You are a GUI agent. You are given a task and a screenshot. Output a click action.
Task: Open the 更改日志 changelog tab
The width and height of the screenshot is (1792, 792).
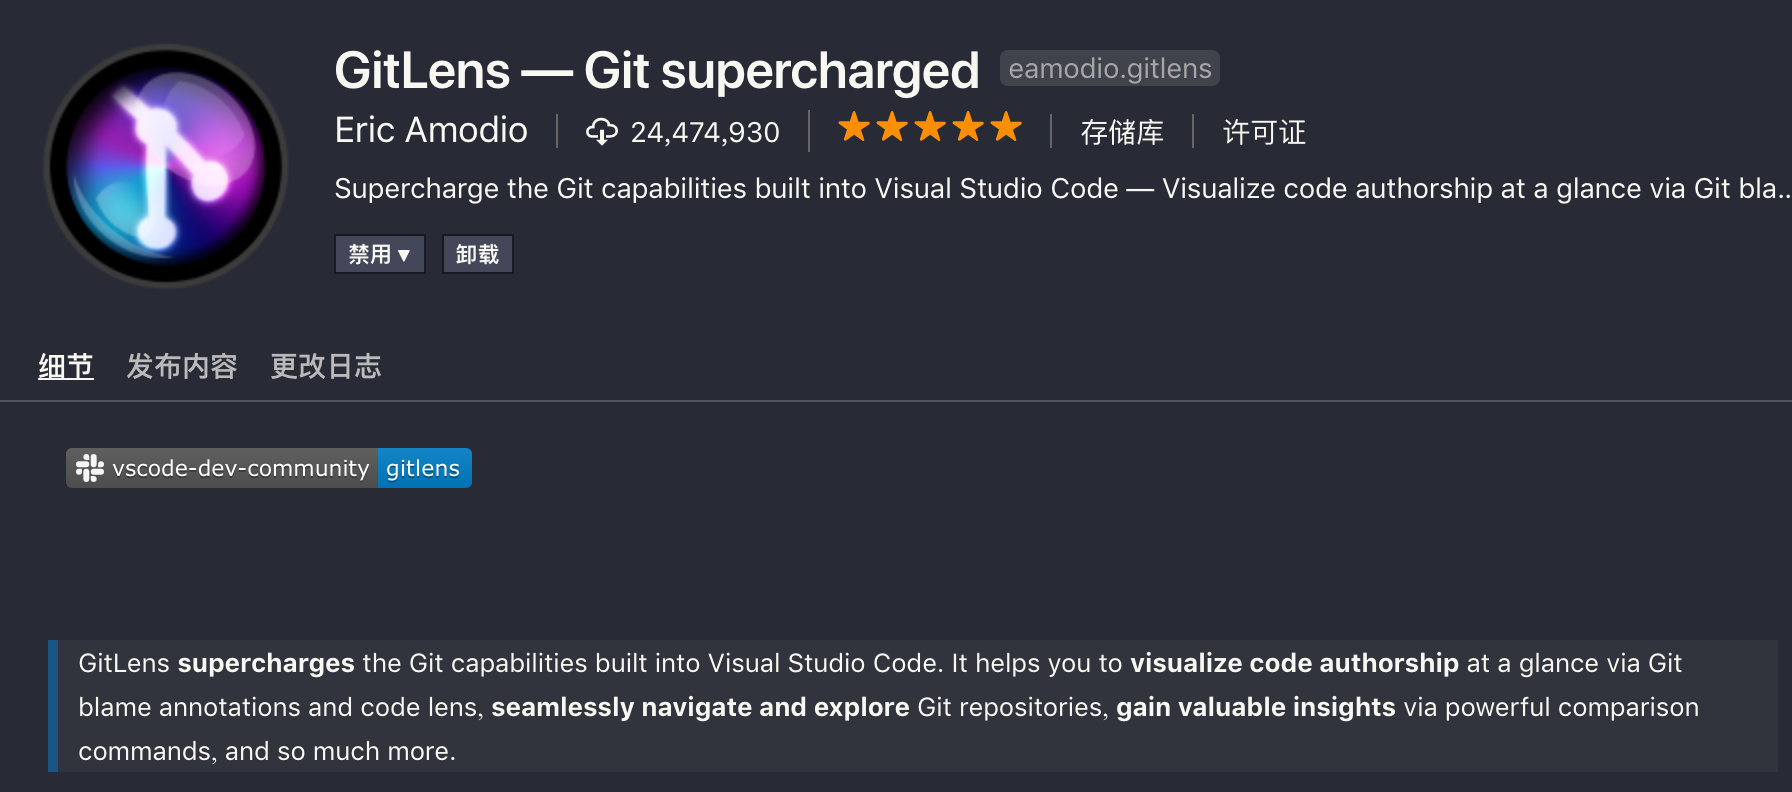(x=326, y=366)
